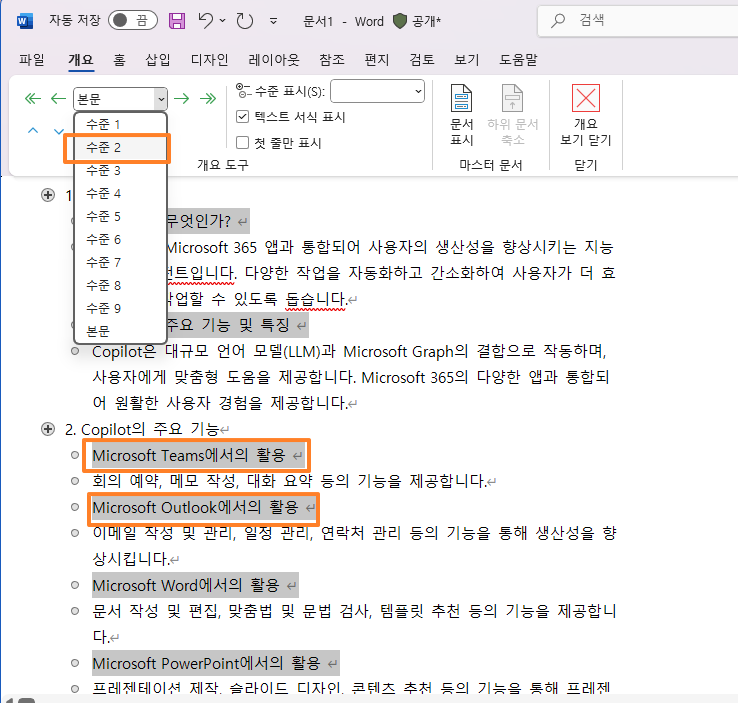Expand plus symbol beside 2. Copilot의 주요 기능
738x703 pixels.
pos(48,429)
